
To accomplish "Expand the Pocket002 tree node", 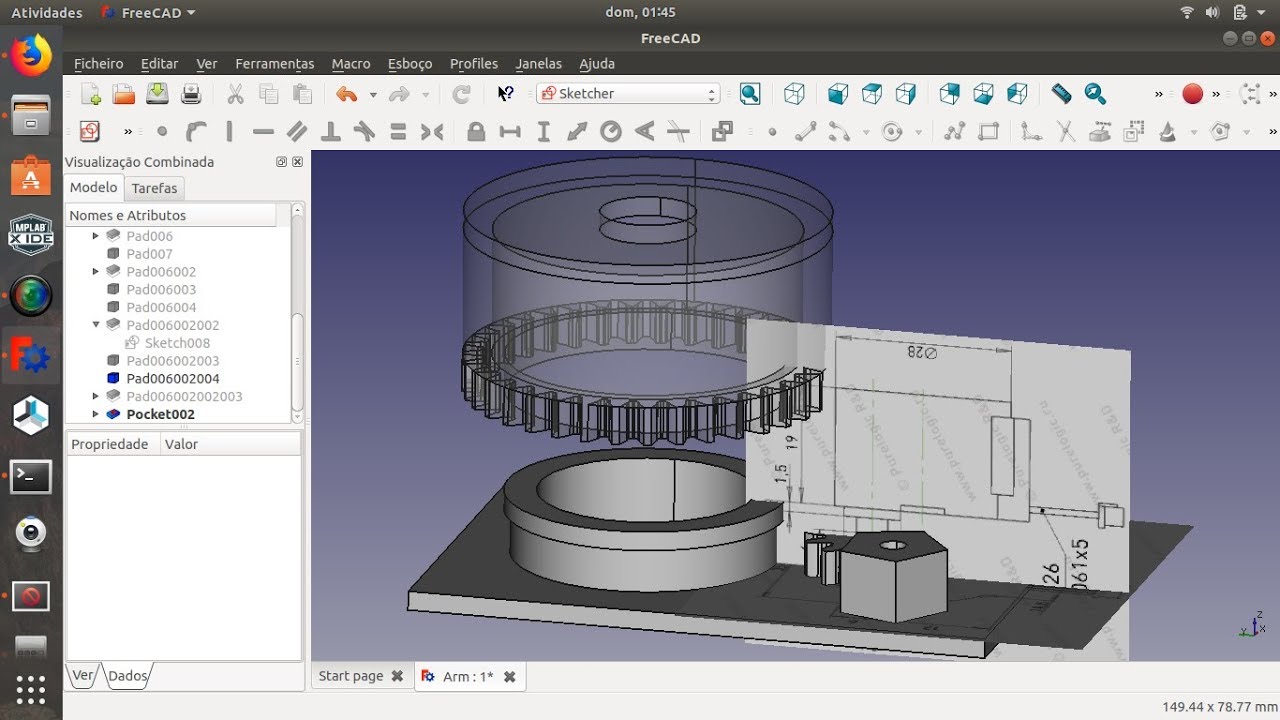I will pos(96,414).
